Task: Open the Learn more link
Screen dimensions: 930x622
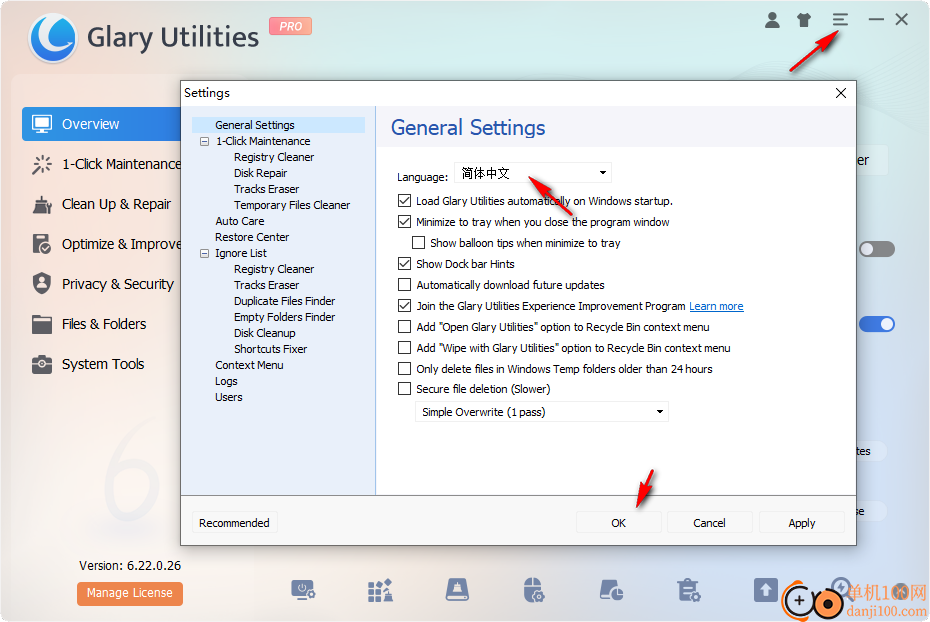Action: point(716,306)
